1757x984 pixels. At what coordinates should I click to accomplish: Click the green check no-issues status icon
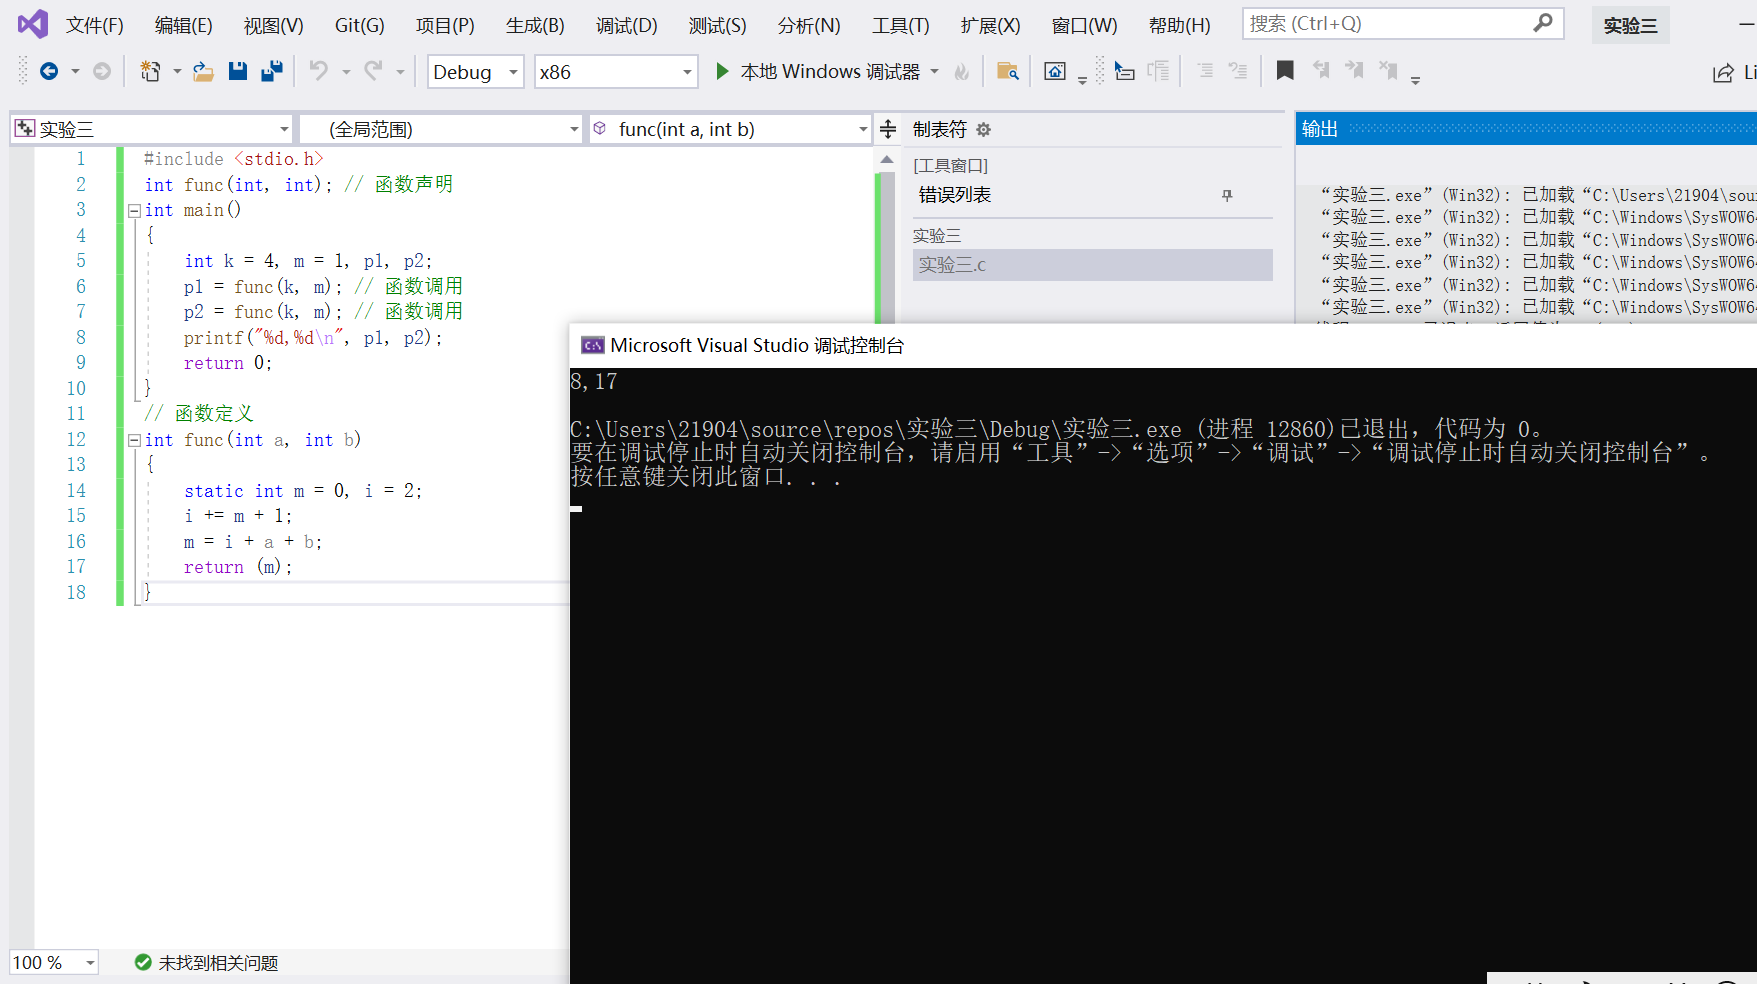[143, 962]
